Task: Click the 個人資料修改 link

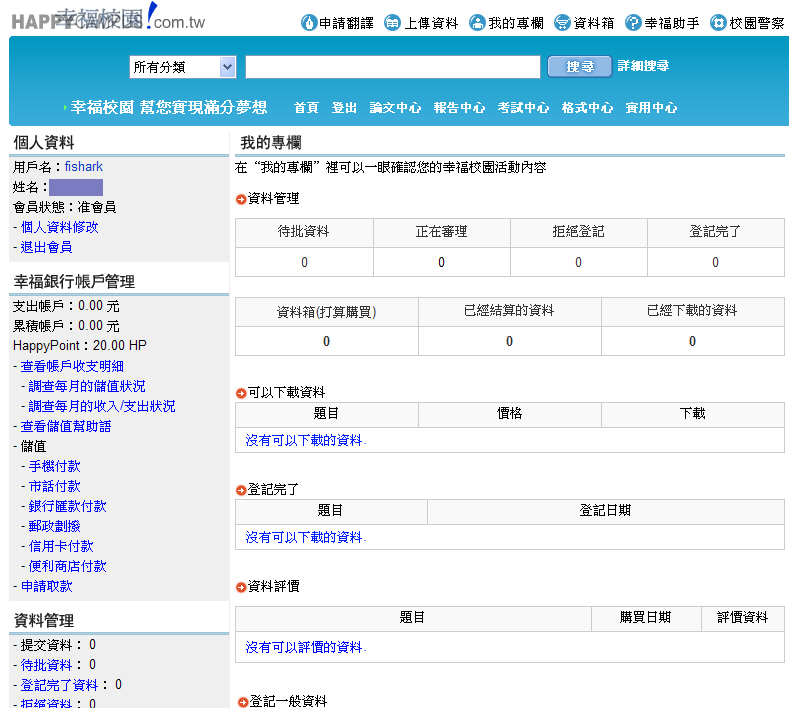Action: click(59, 227)
